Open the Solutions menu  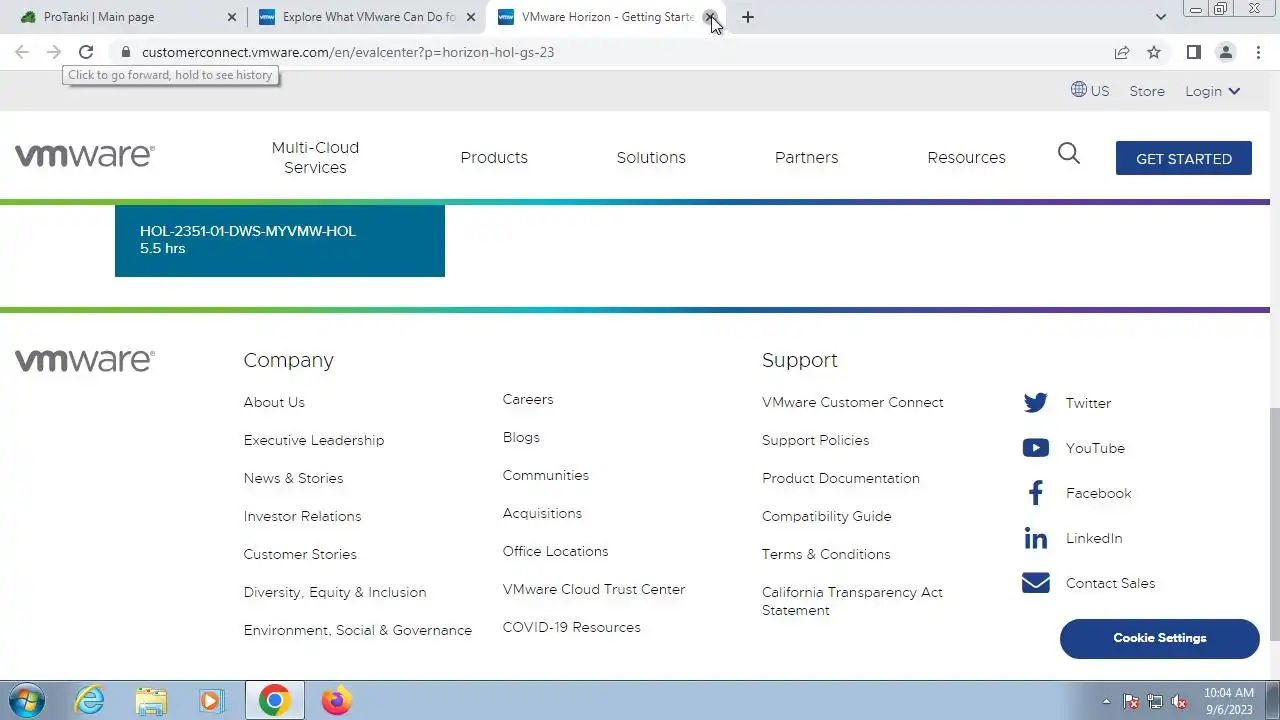[x=651, y=157]
